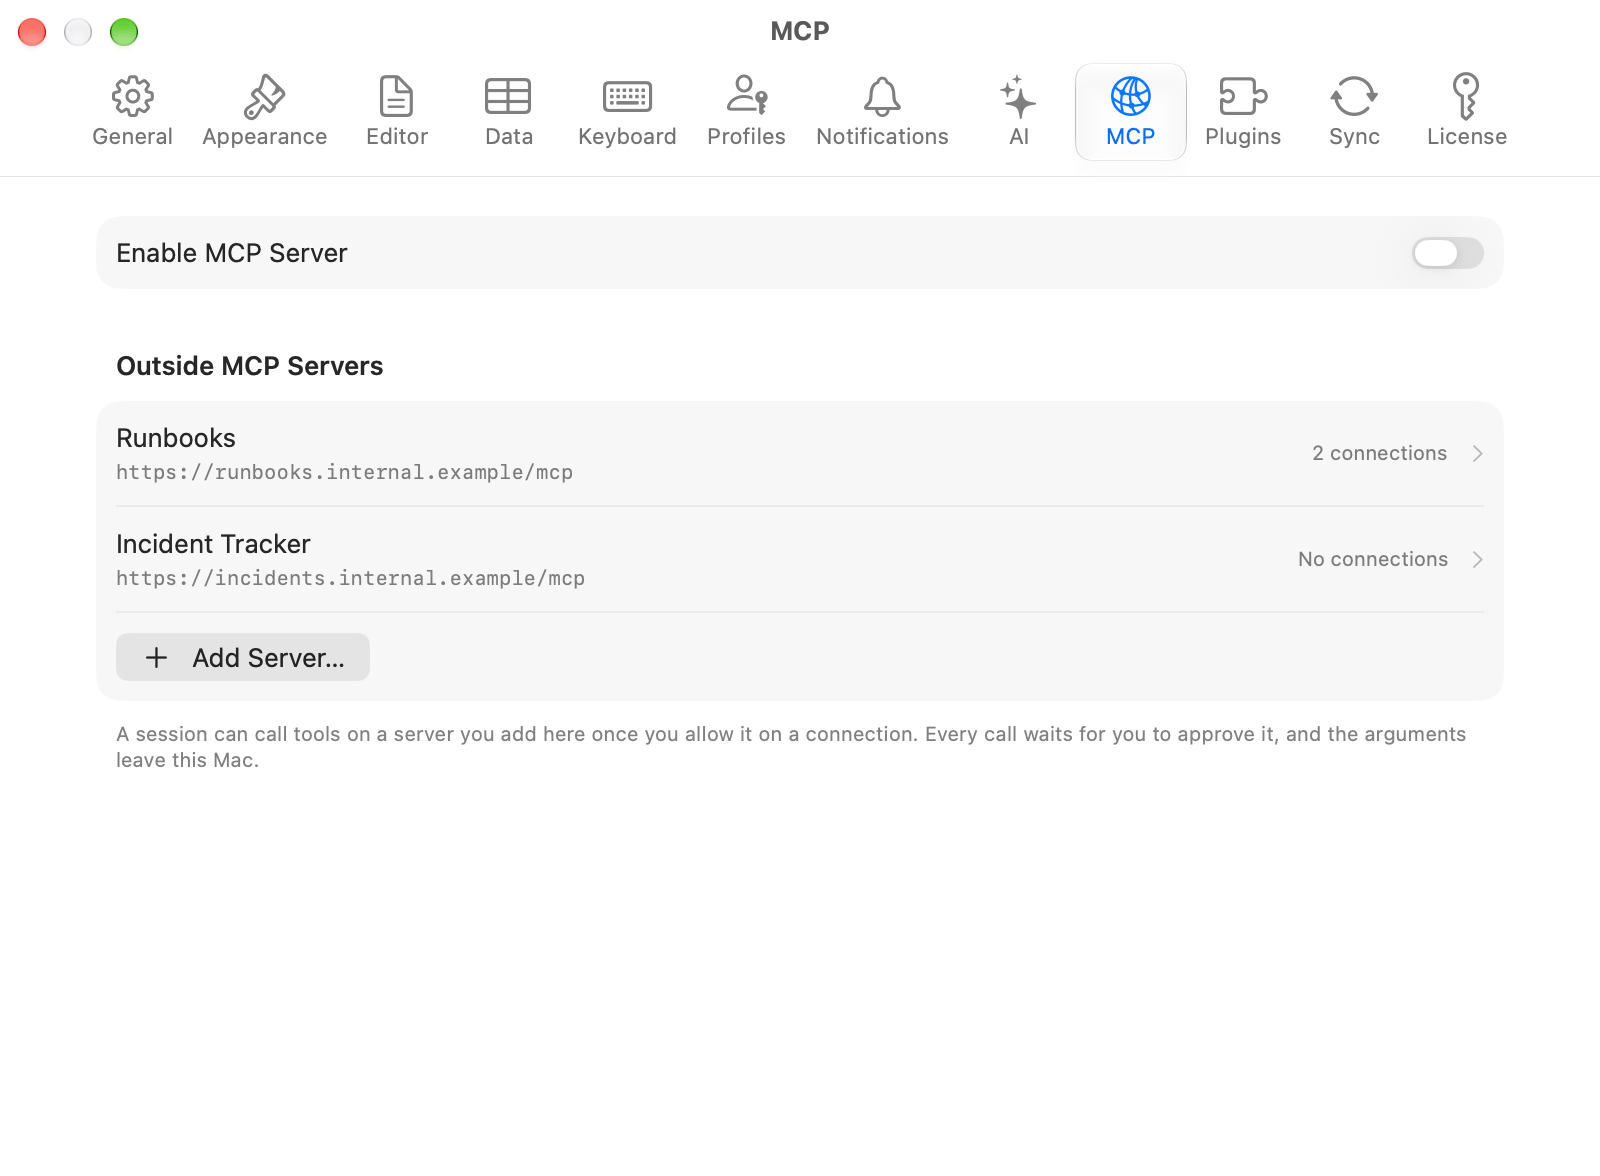This screenshot has width=1600, height=1176.
Task: Open the Profiles person-key icon
Action: pos(746,95)
